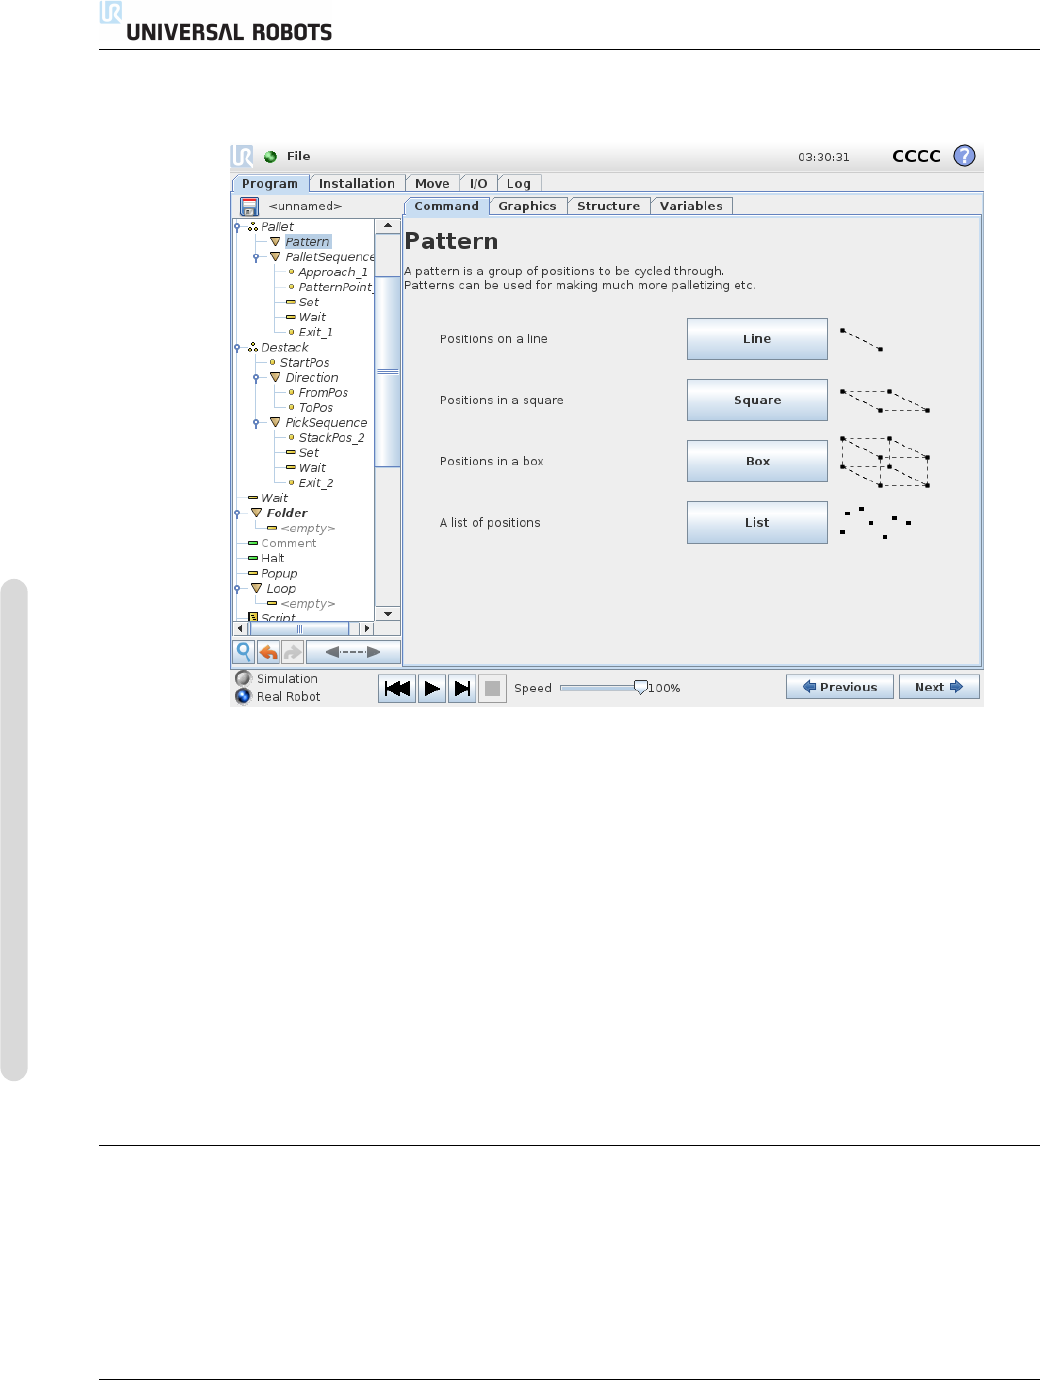Open the Move tab
Image resolution: width=1040 pixels, height=1380 pixels.
tap(432, 183)
